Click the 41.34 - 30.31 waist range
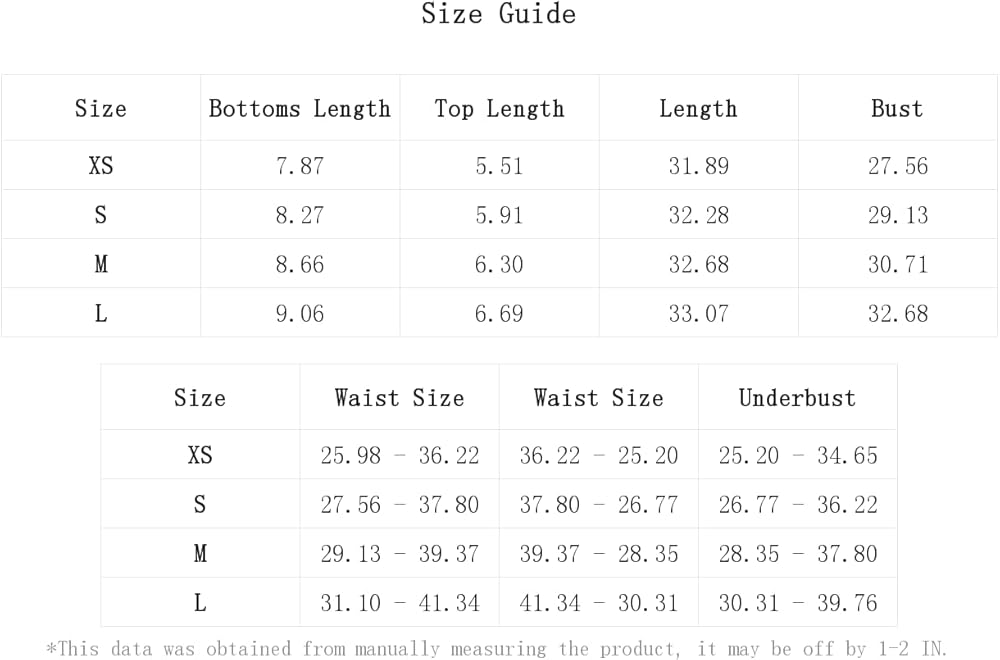The image size is (1000, 660). point(598,603)
